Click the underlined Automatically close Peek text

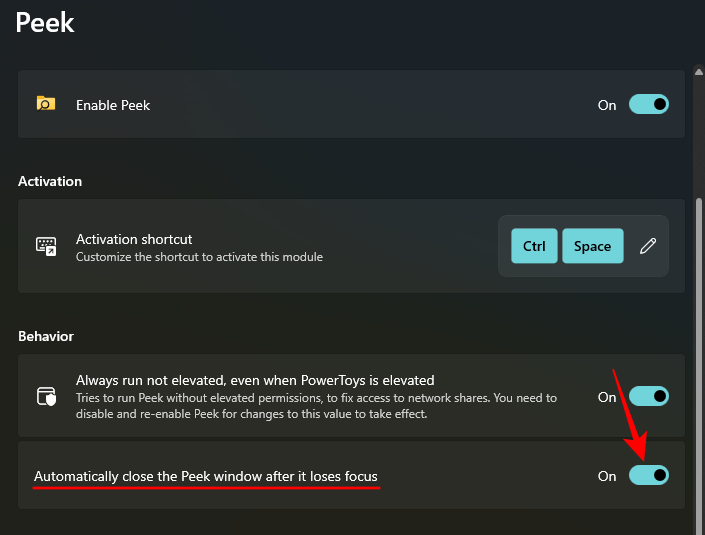pyautogui.click(x=206, y=476)
